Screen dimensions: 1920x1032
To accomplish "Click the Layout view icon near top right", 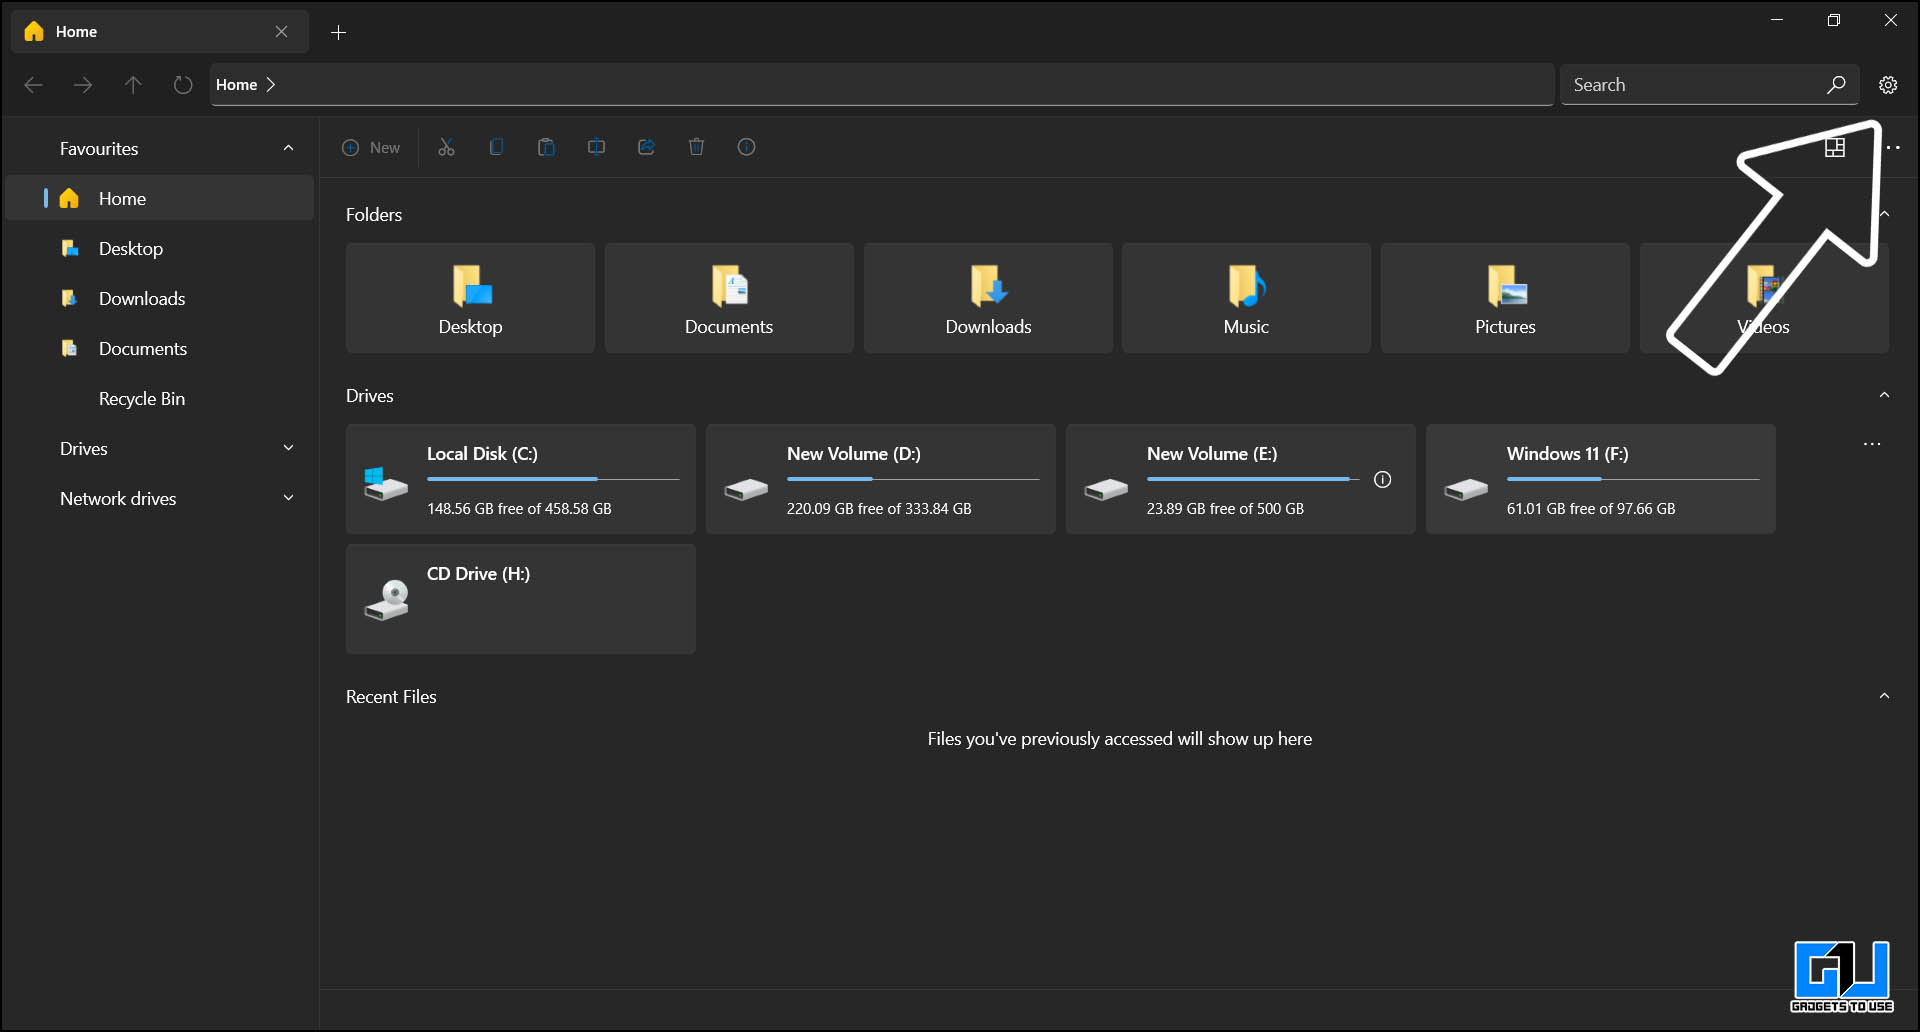I will pos(1836,147).
